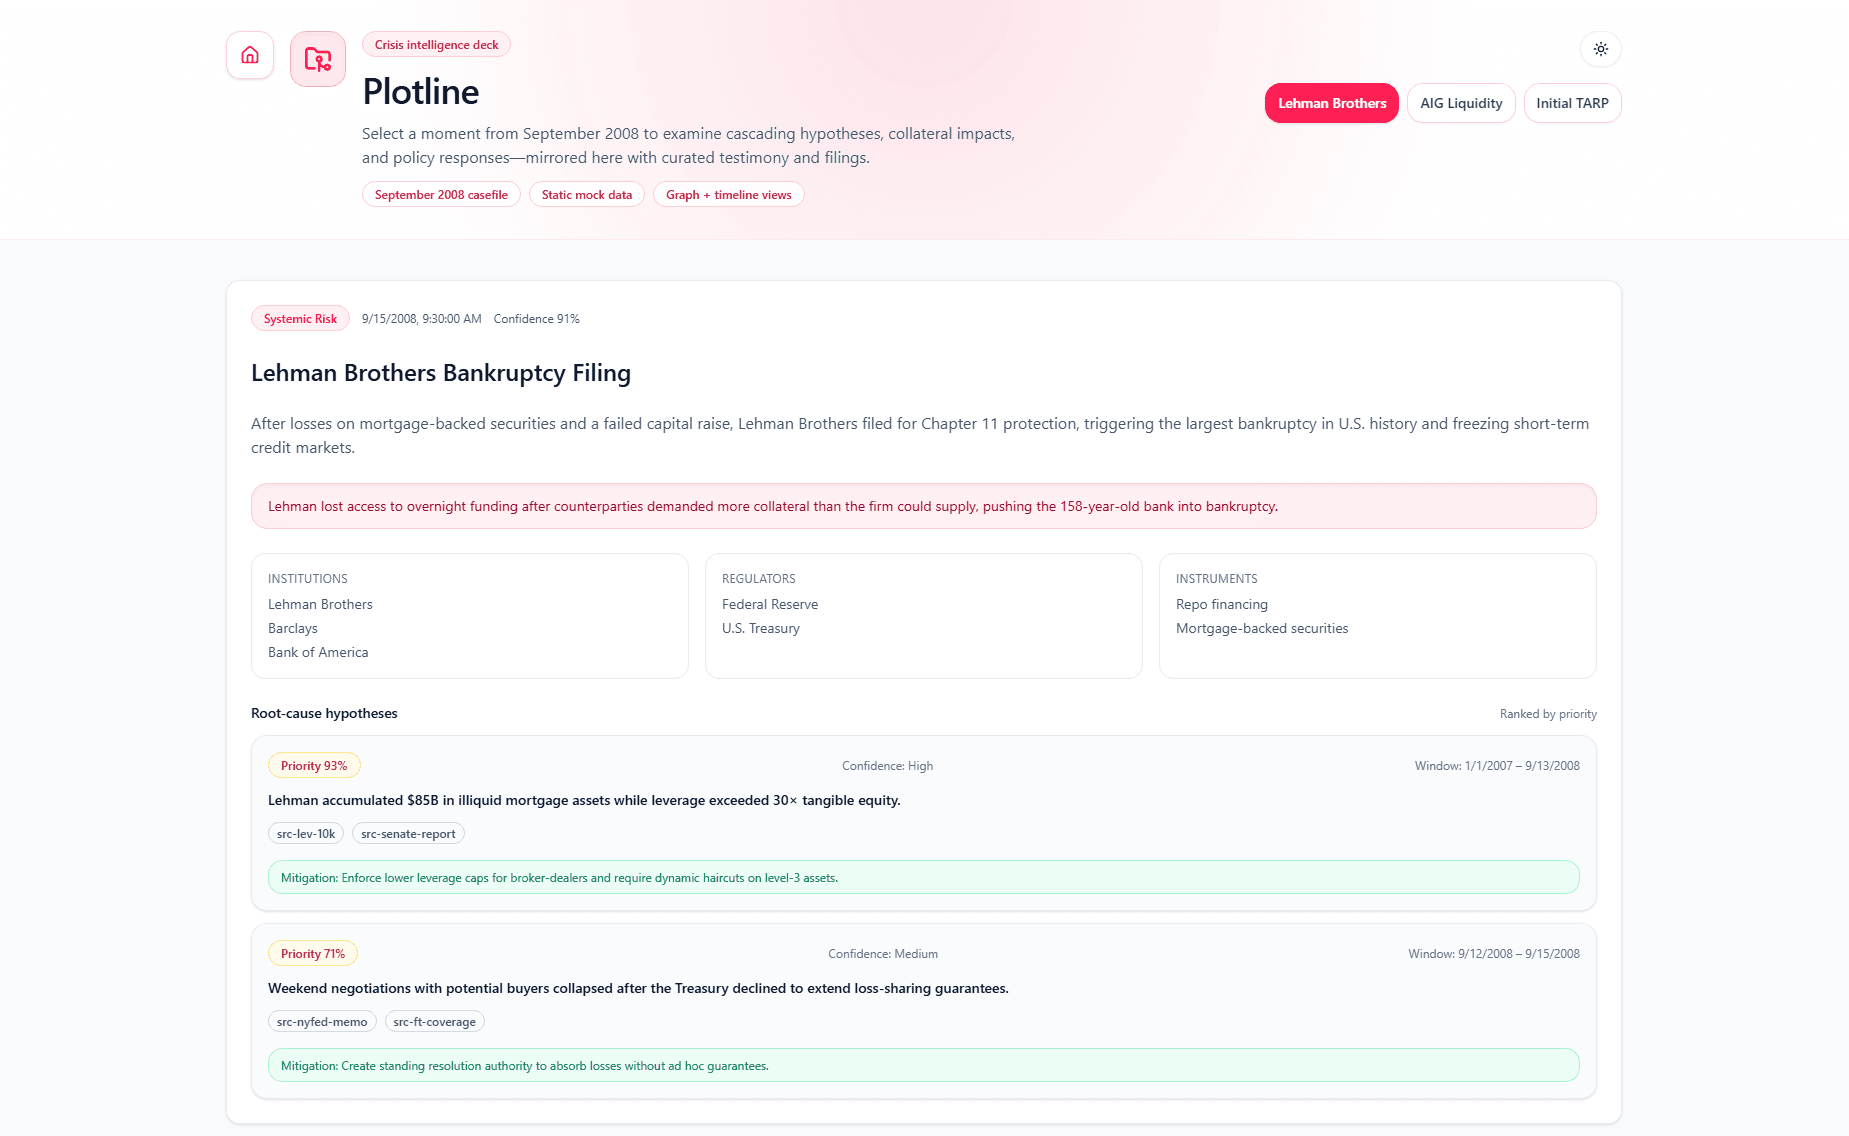Click the Crisis intelligence deck badge

tap(436, 44)
